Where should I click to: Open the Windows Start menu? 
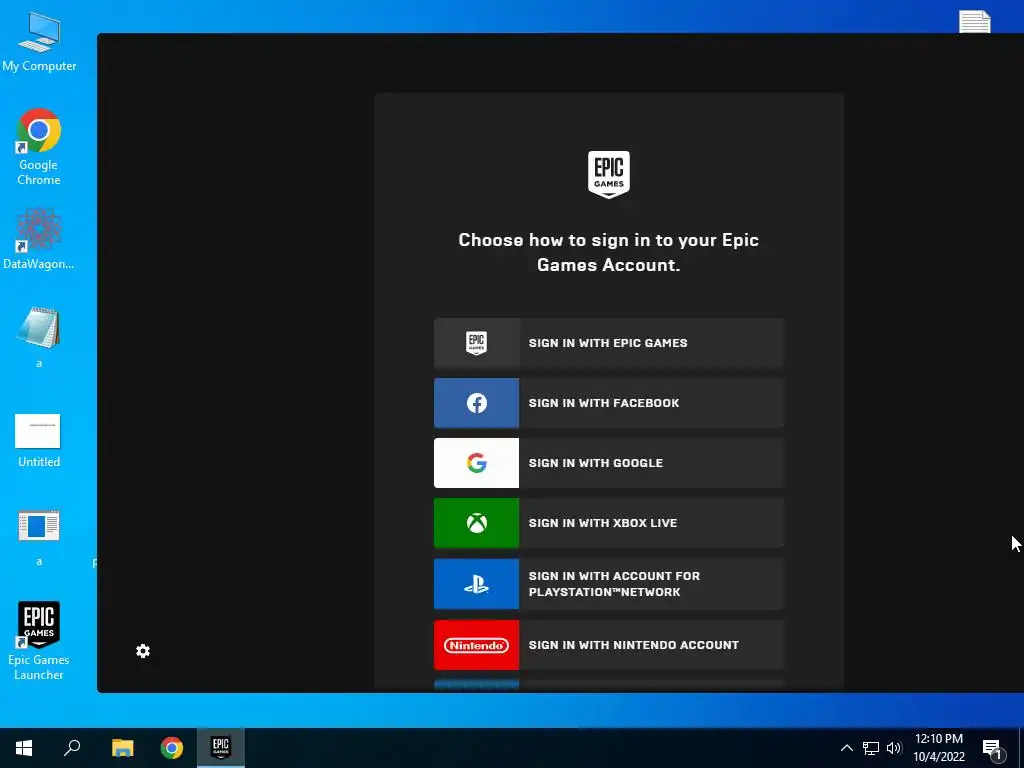coord(24,748)
